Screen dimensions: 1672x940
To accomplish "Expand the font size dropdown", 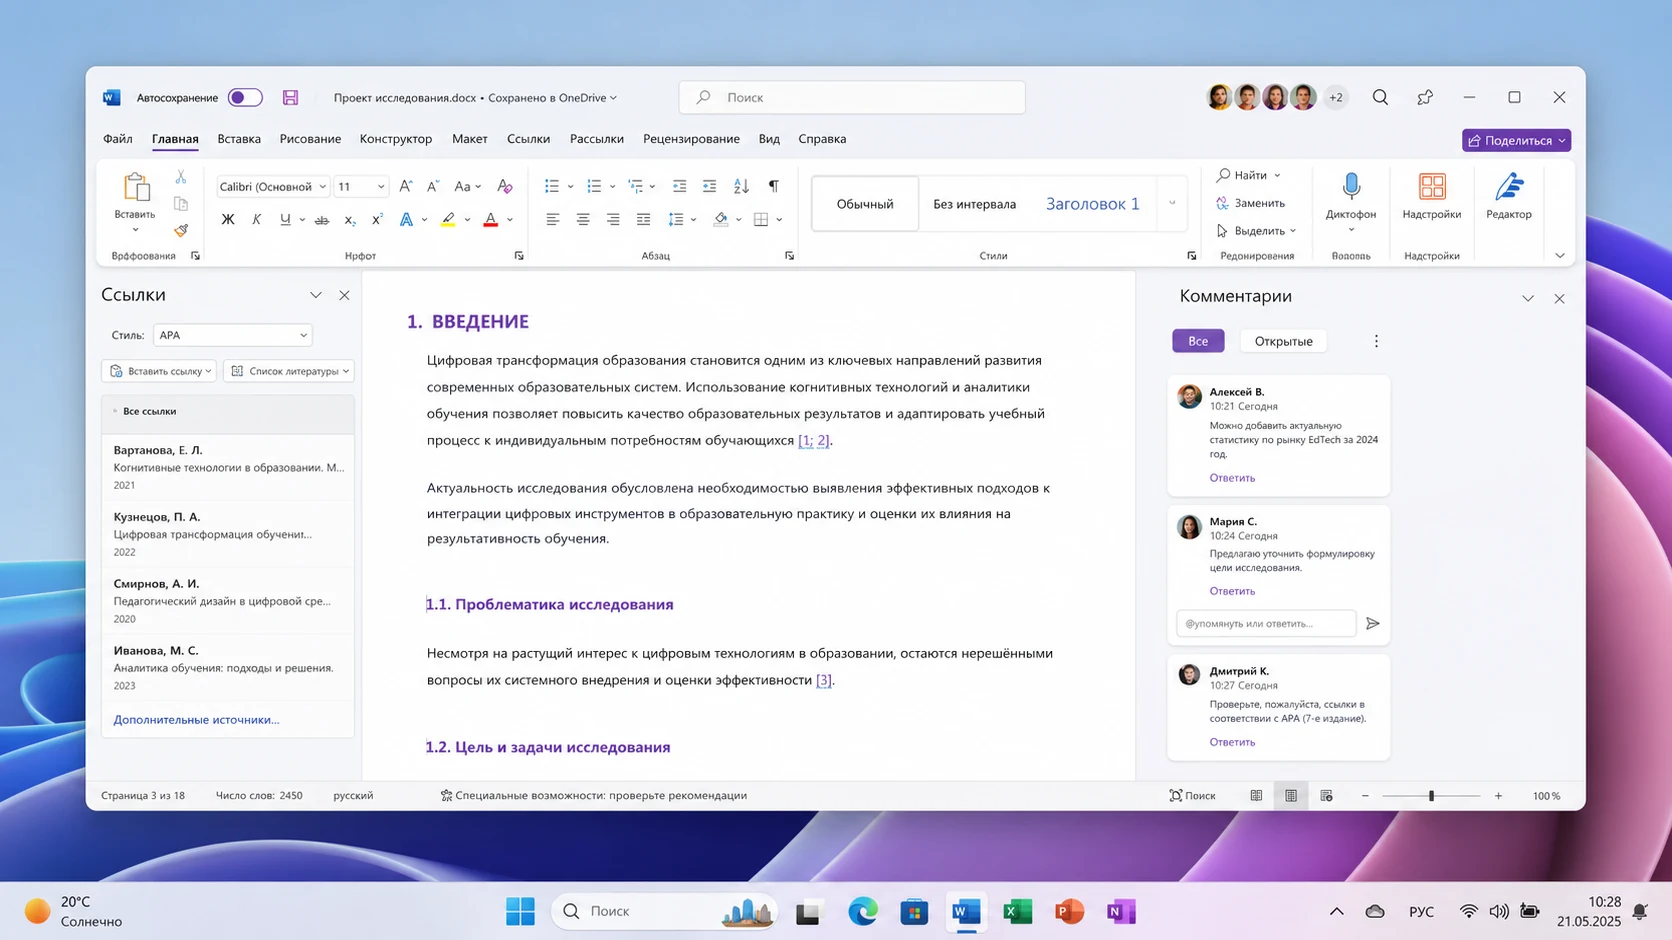I will pyautogui.click(x=381, y=186).
